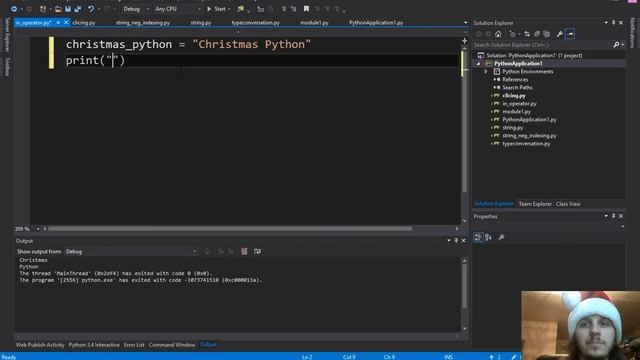Open the Python 3.4 Interactive tab

click(x=94, y=345)
